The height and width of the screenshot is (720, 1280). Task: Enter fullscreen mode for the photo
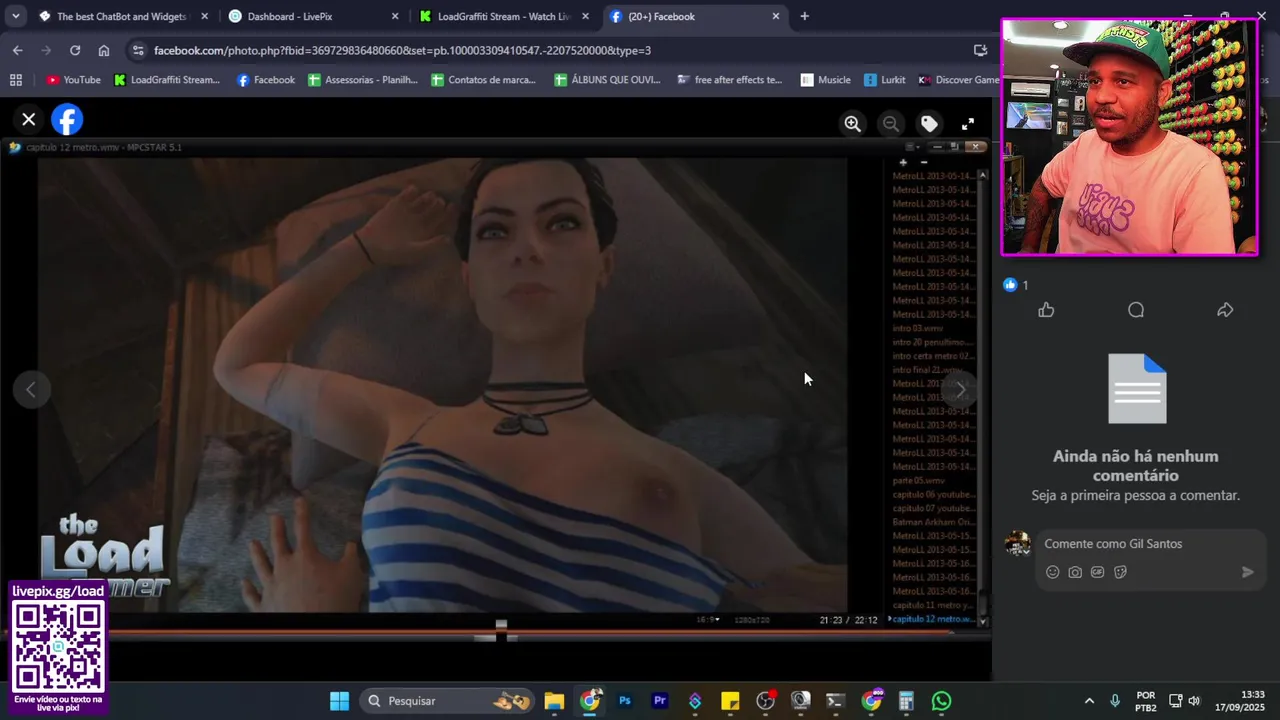click(x=968, y=124)
